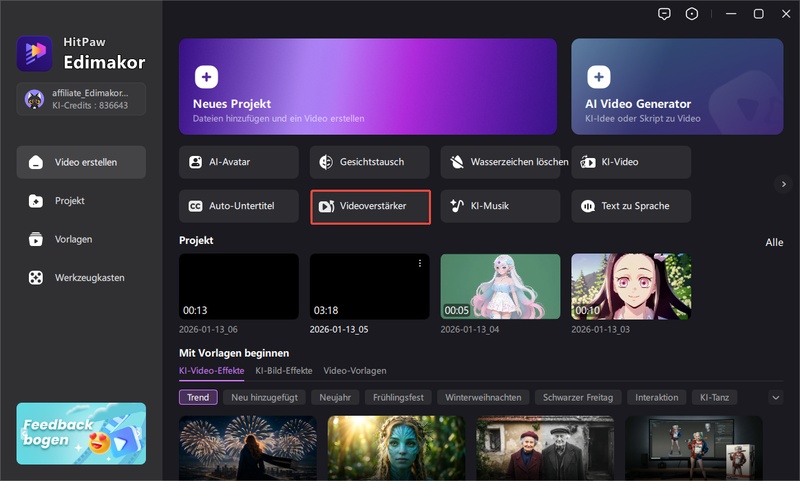
Task: Open project thumbnail 2026-01-13_04
Action: (500, 286)
